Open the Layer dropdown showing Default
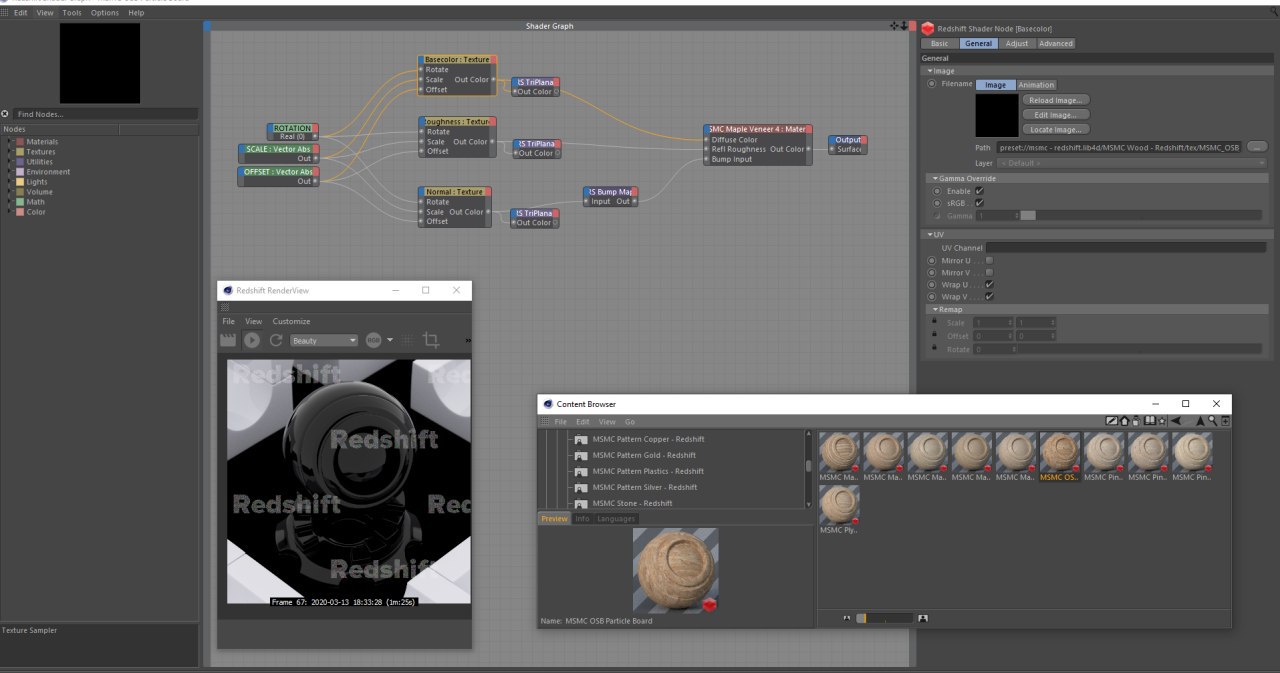Viewport: 1280px width, 673px height. 1132,163
